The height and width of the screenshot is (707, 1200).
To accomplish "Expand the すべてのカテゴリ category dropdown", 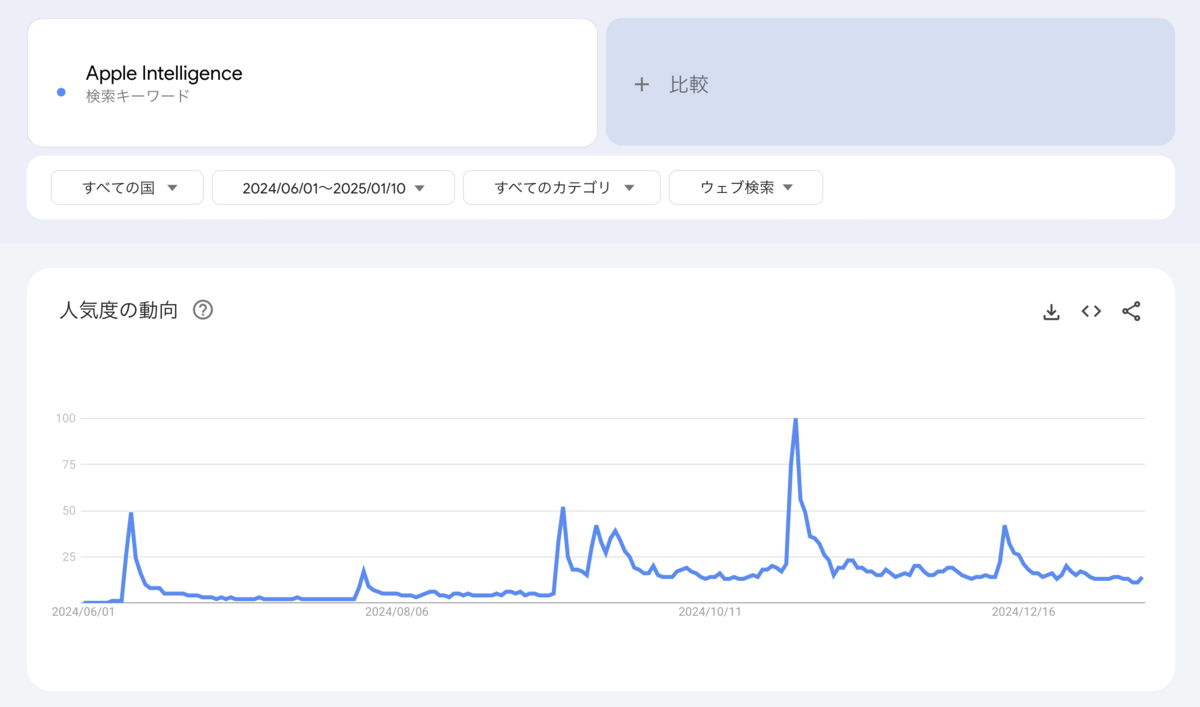I will click(561, 188).
